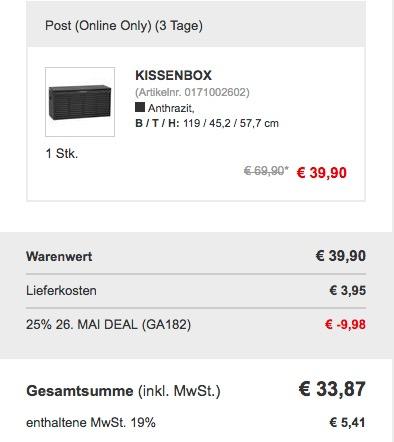The height and width of the screenshot is (442, 394).
Task: Click the total amount € 33,87
Action: [x=332, y=389]
